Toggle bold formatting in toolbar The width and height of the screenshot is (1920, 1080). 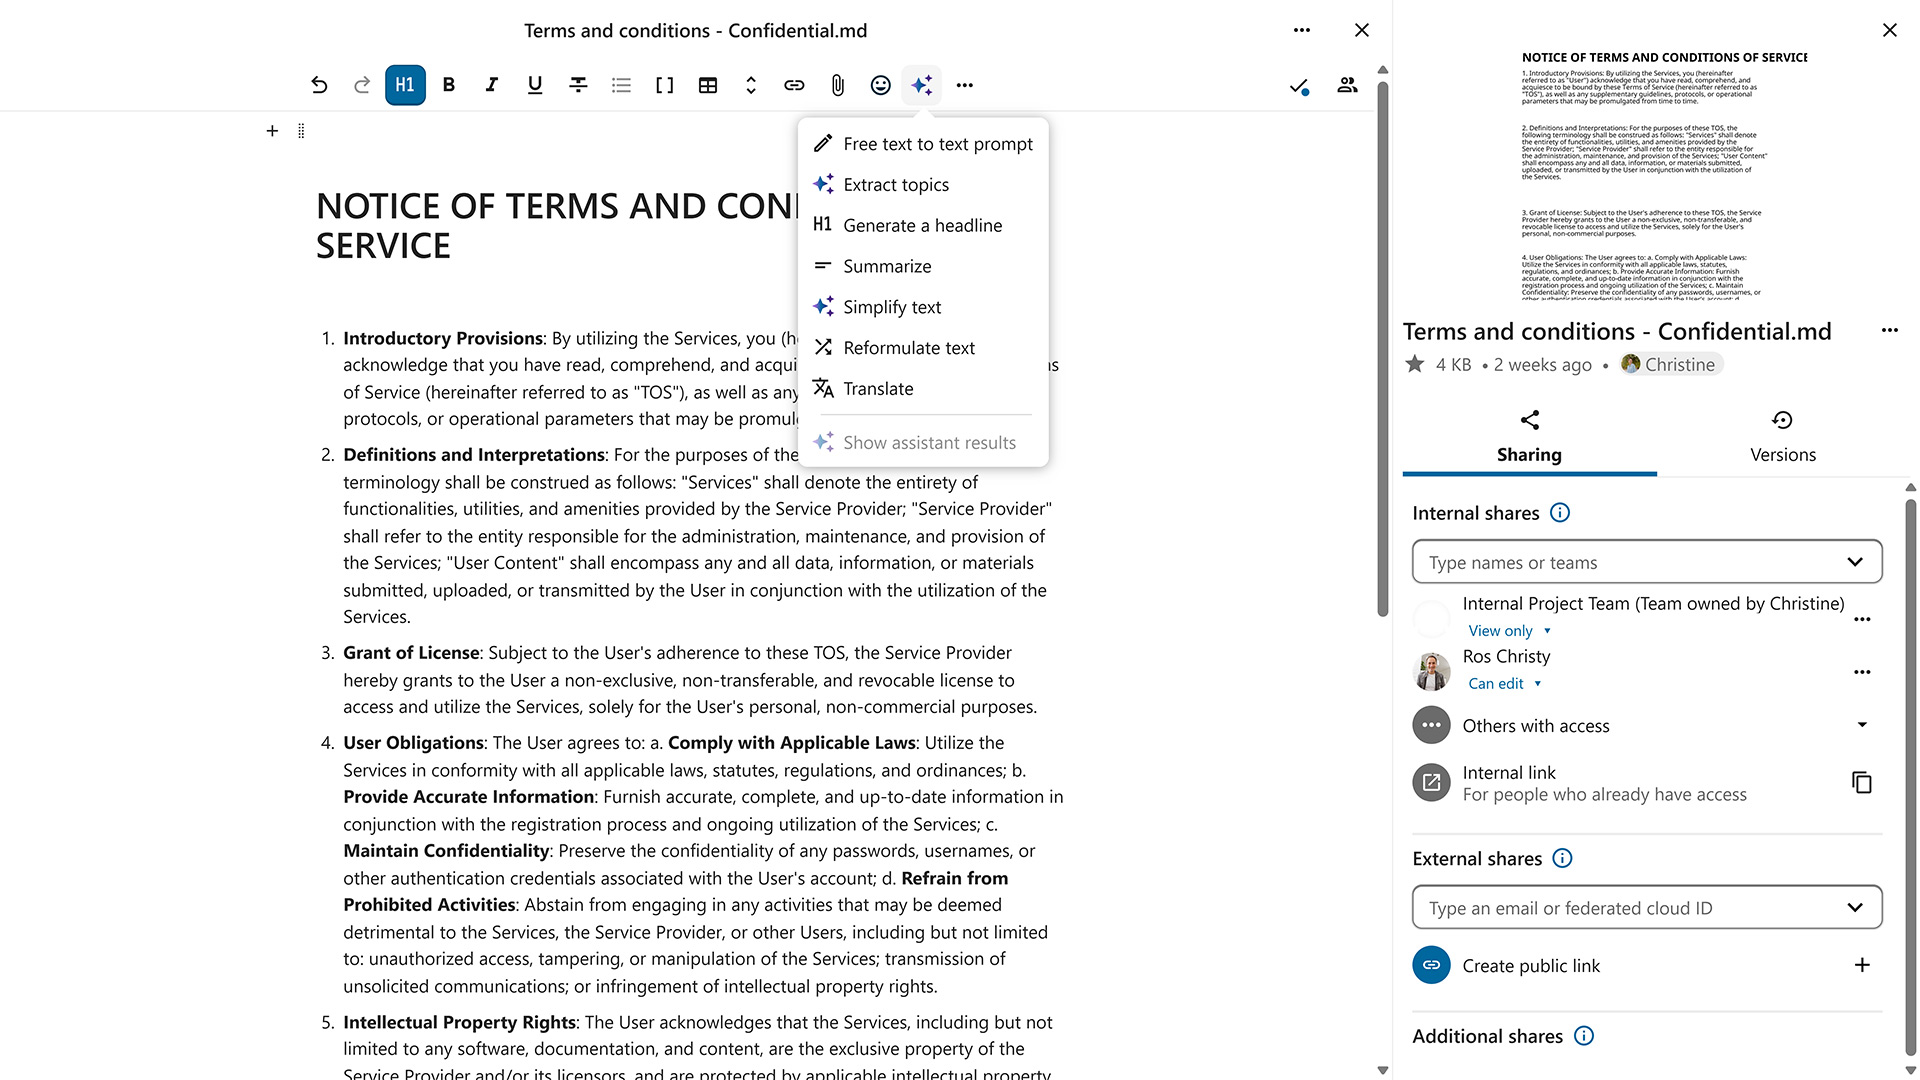(449, 85)
